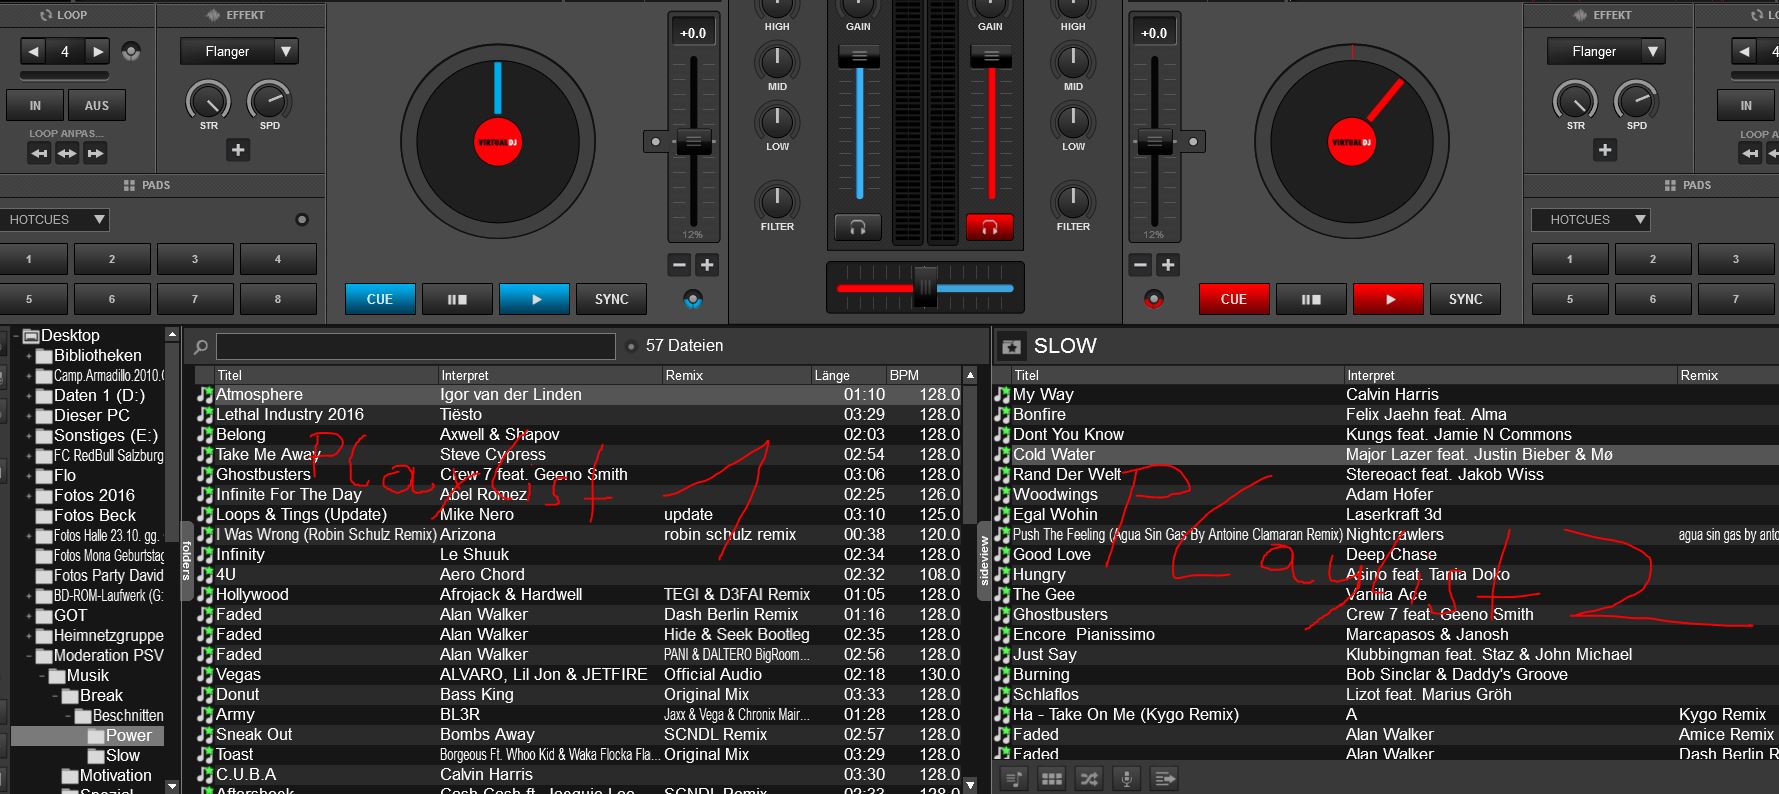1779x794 pixels.
Task: Click left deck blue volume fader handle
Action: click(859, 57)
